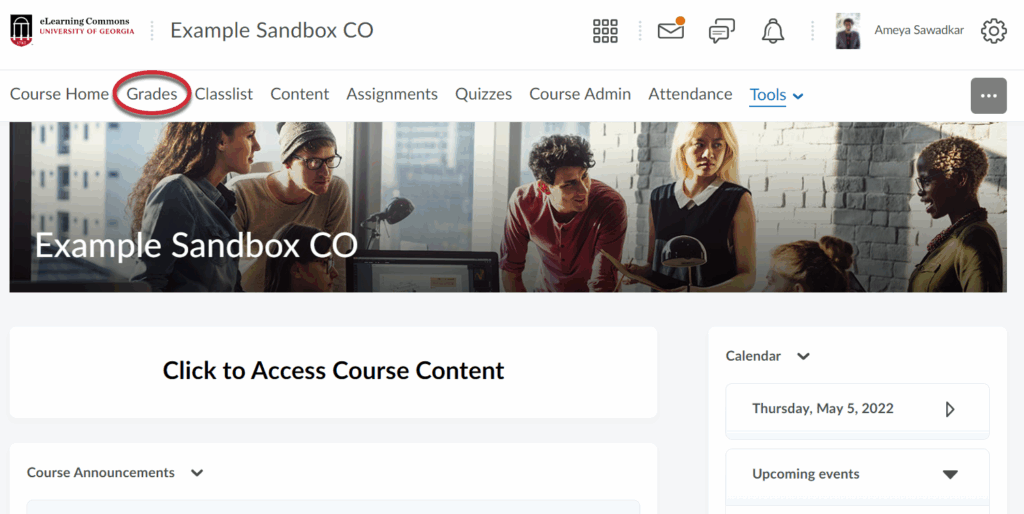
Task: Expand the Tools dropdown menu
Action: [777, 95]
